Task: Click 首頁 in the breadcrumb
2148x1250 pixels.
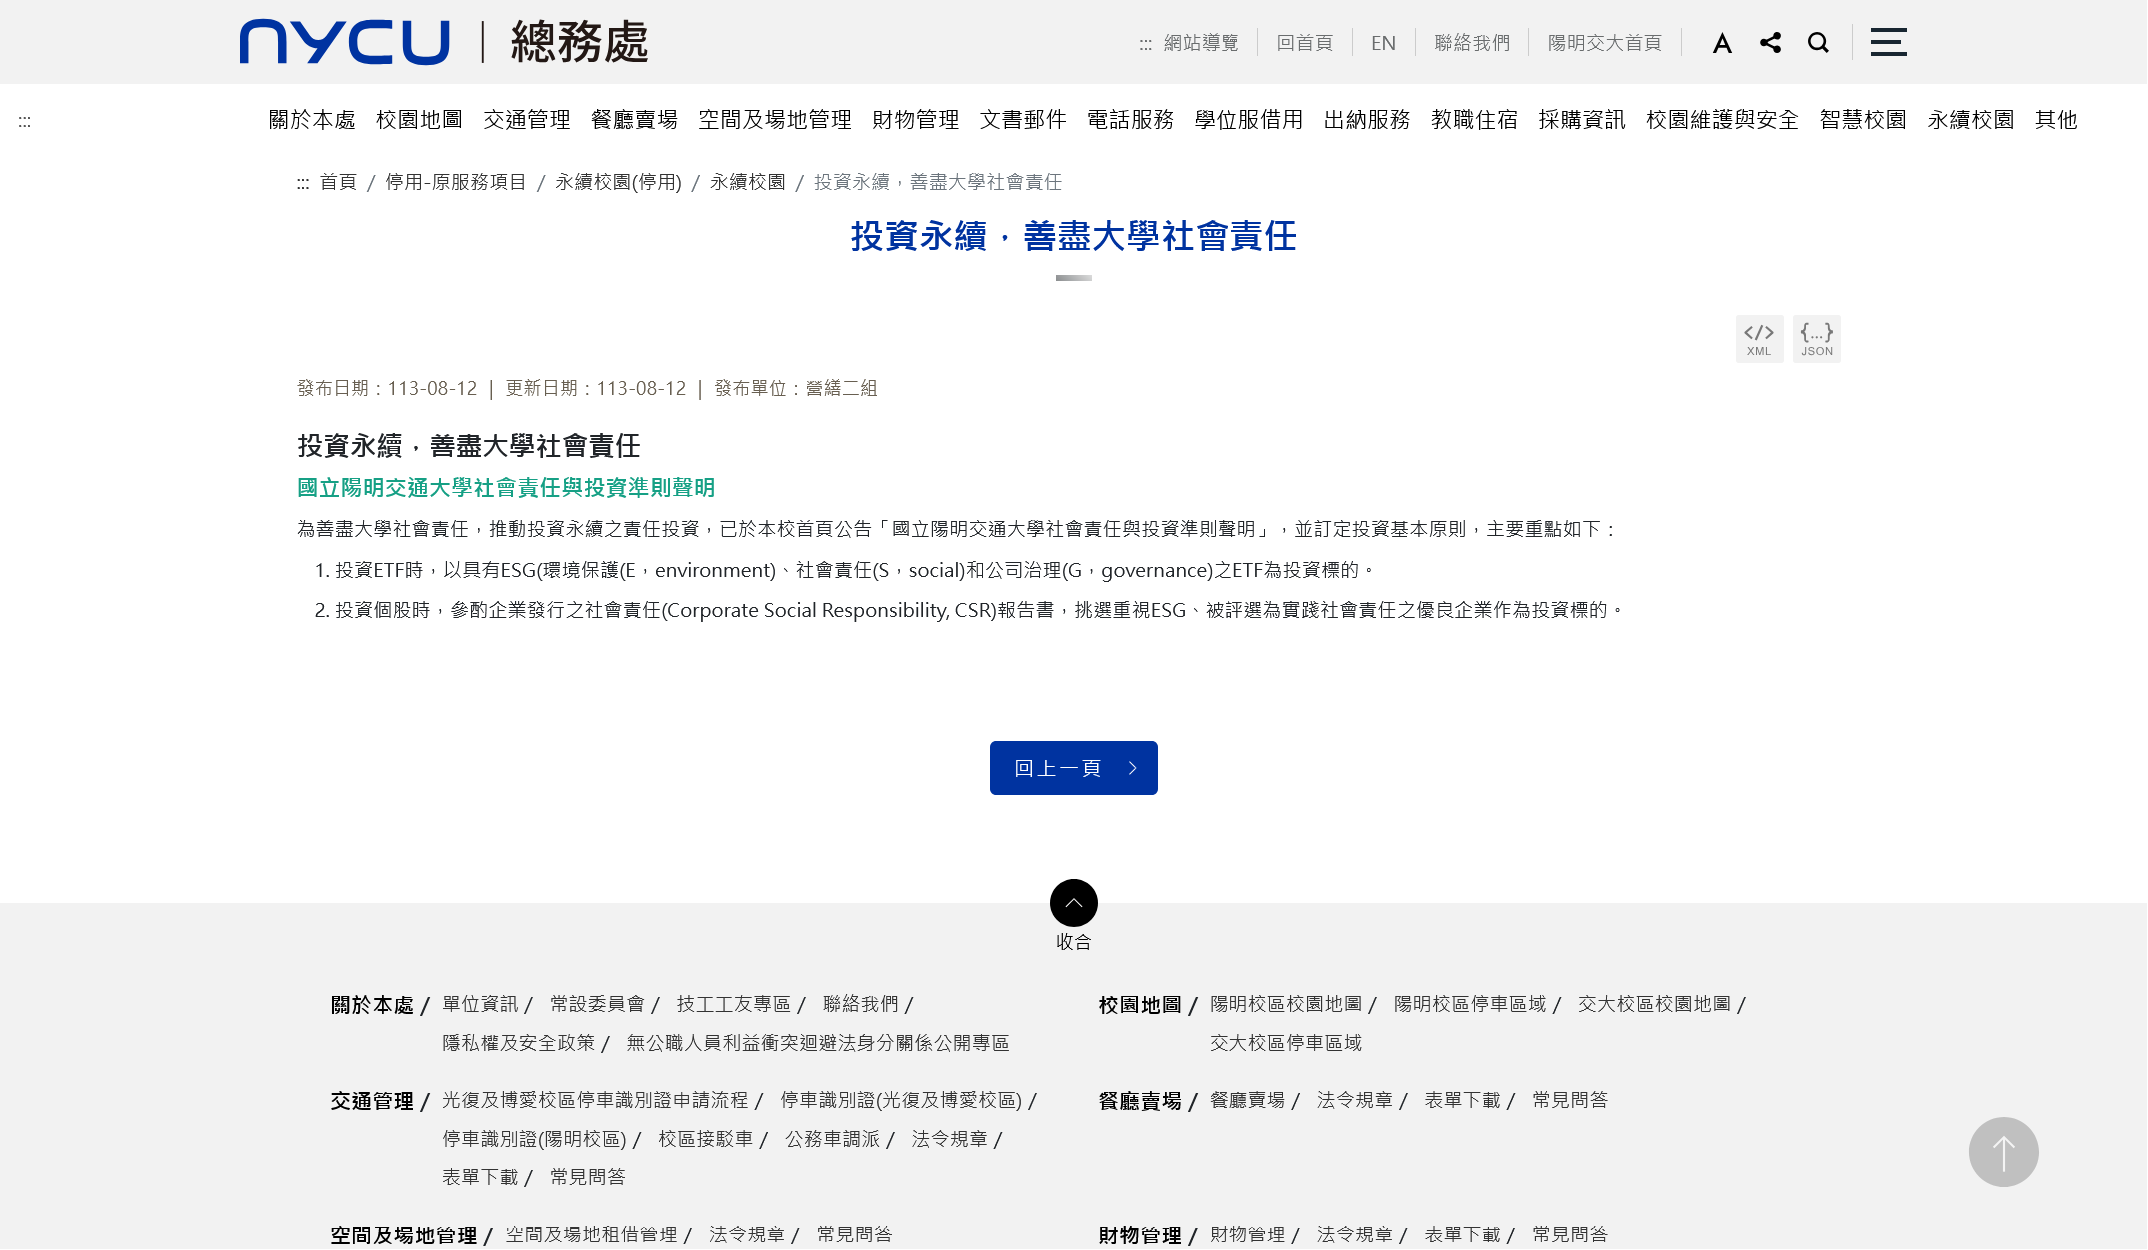Action: [338, 182]
